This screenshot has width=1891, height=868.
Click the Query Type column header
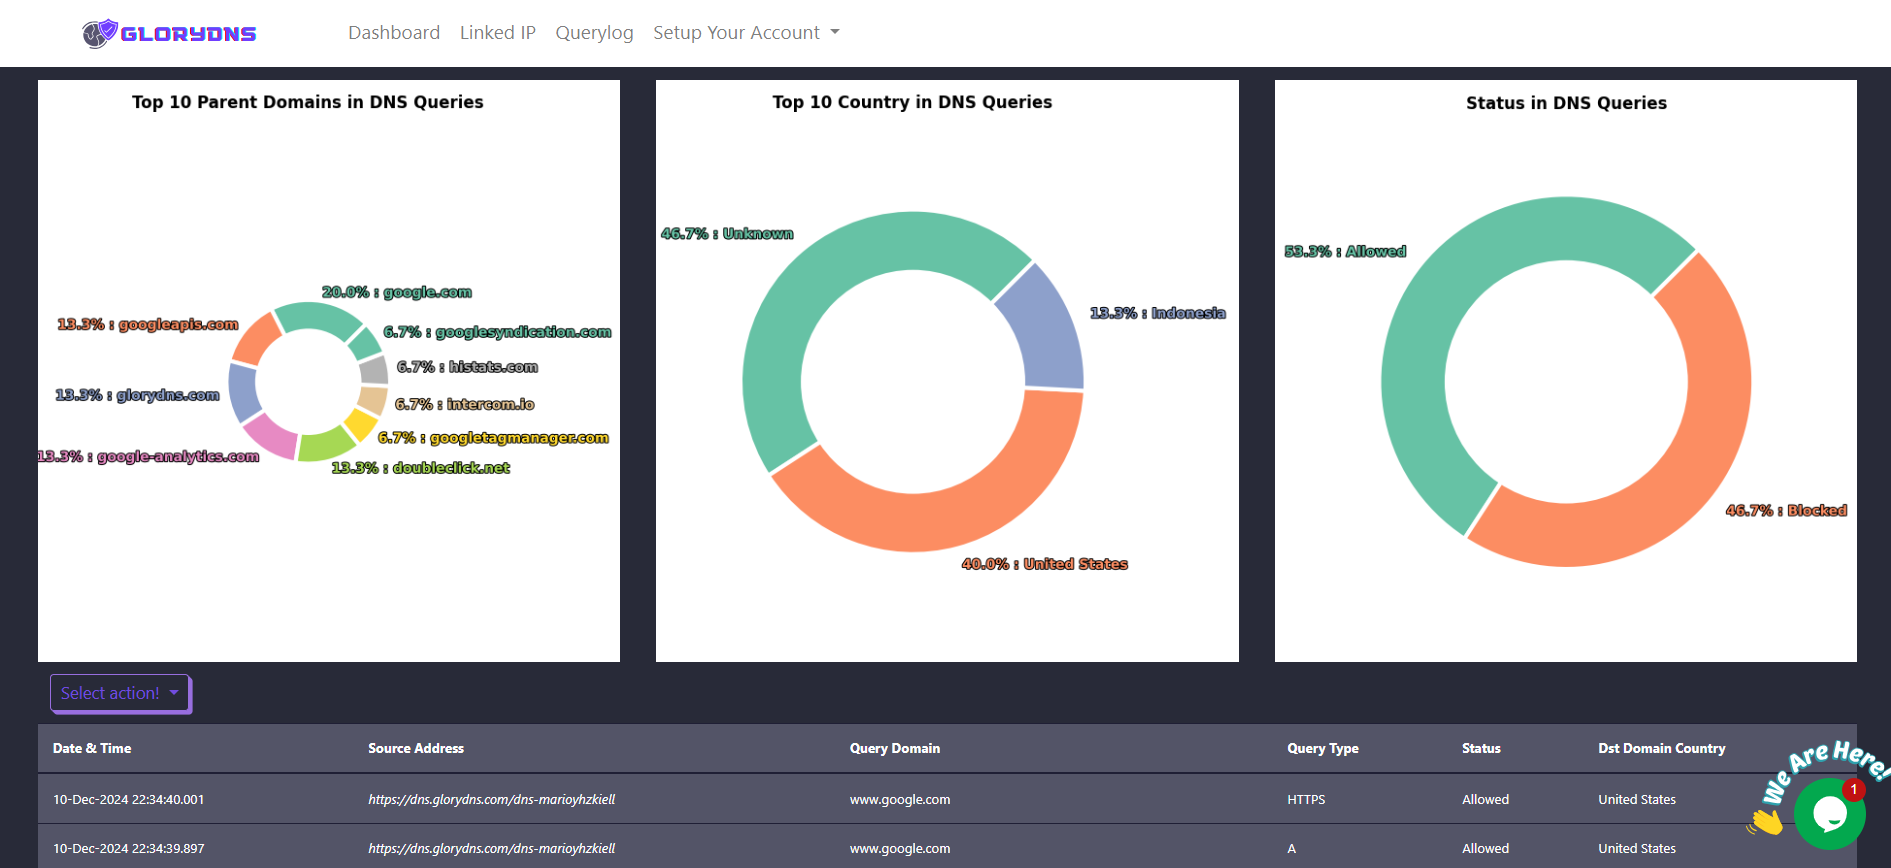point(1323,748)
